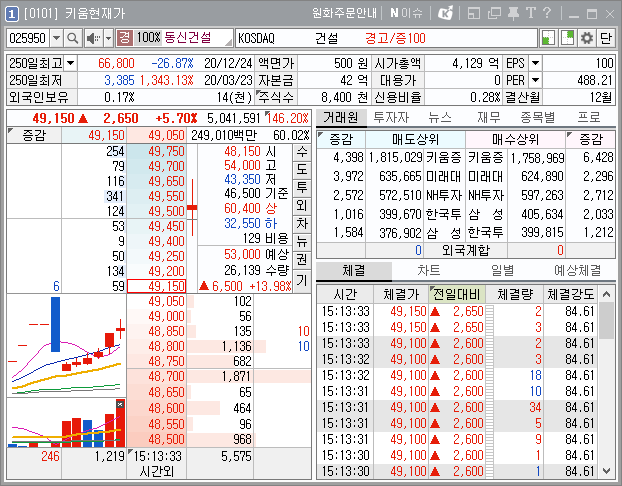Image resolution: width=622 pixels, height=486 pixels.
Task: Click the 시간외 label at bottom
Action: 157,471
